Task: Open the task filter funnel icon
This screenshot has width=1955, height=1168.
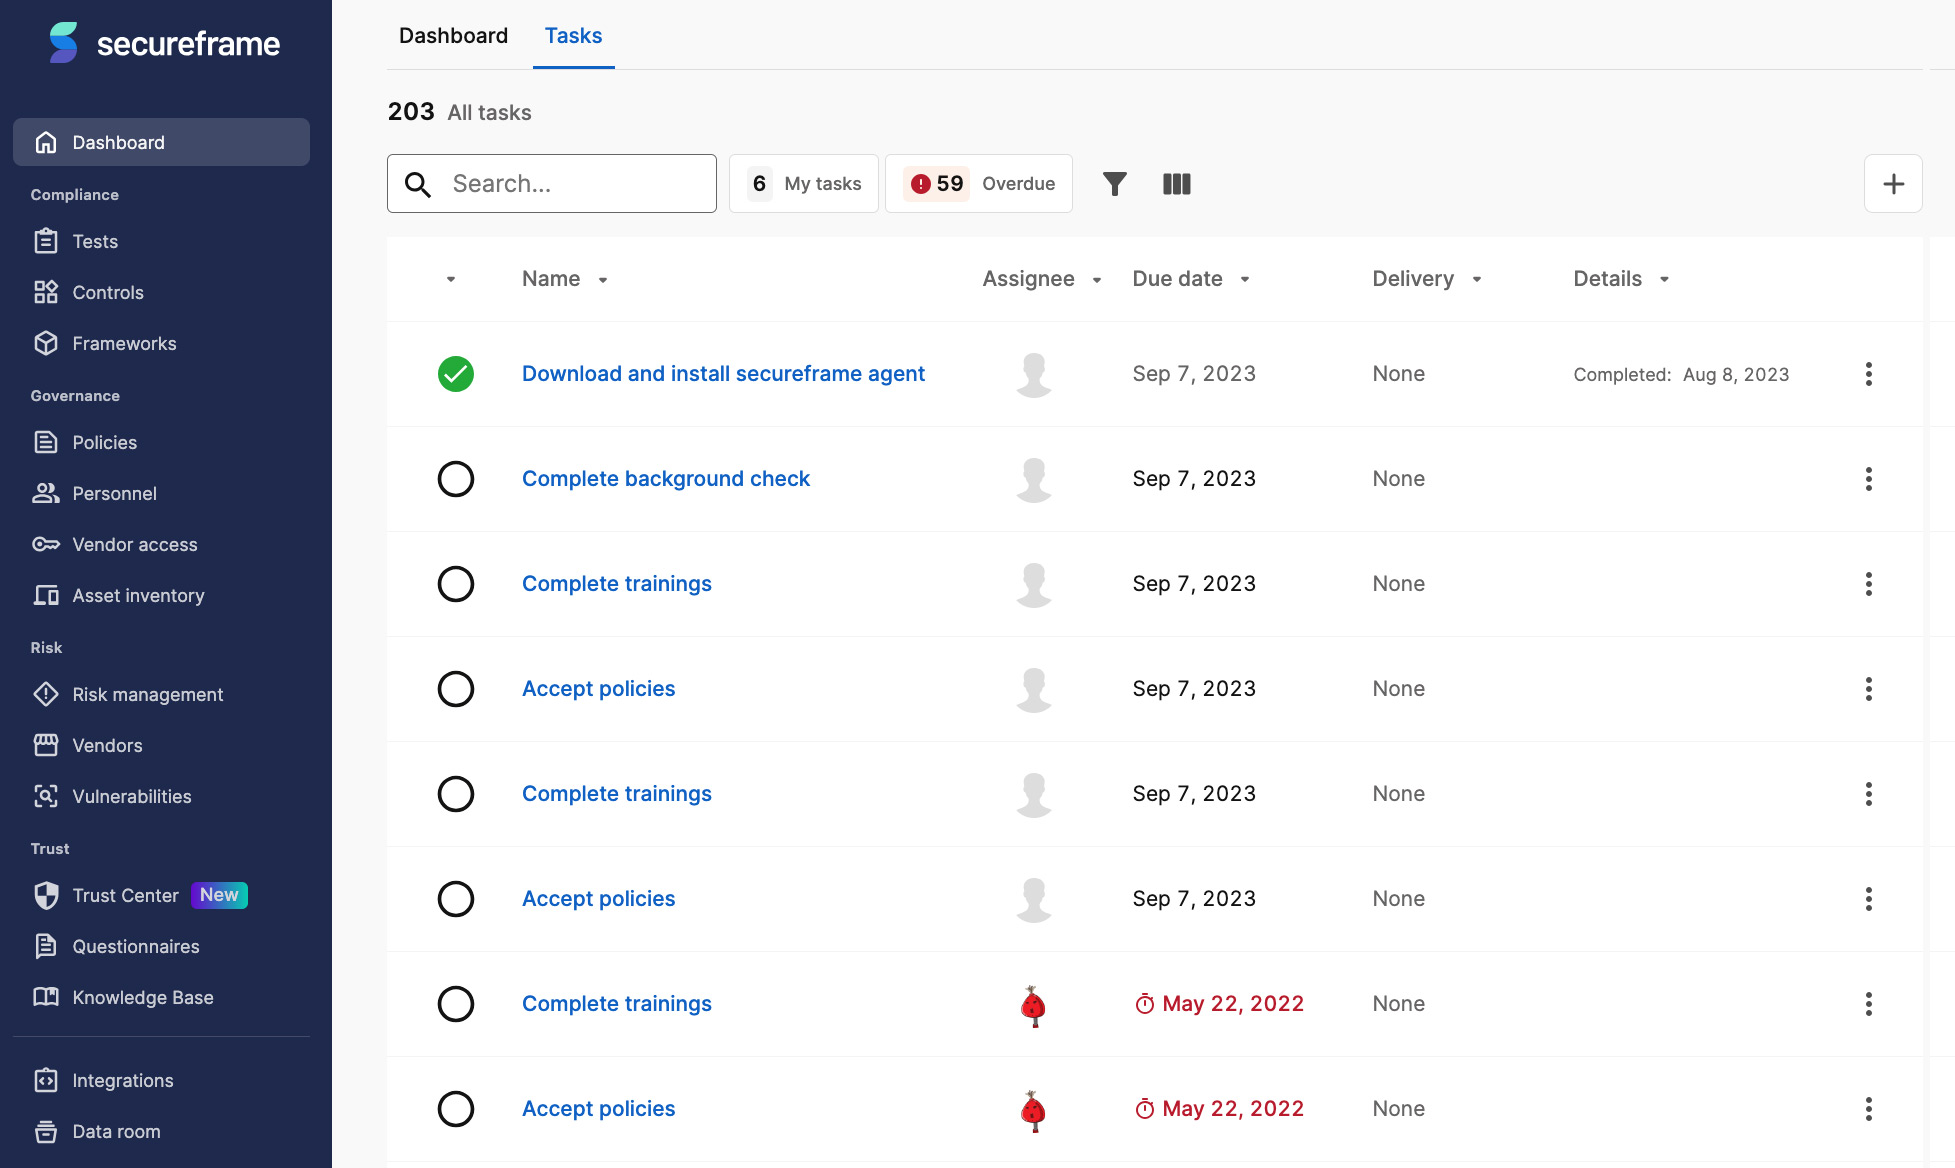Action: pyautogui.click(x=1114, y=184)
